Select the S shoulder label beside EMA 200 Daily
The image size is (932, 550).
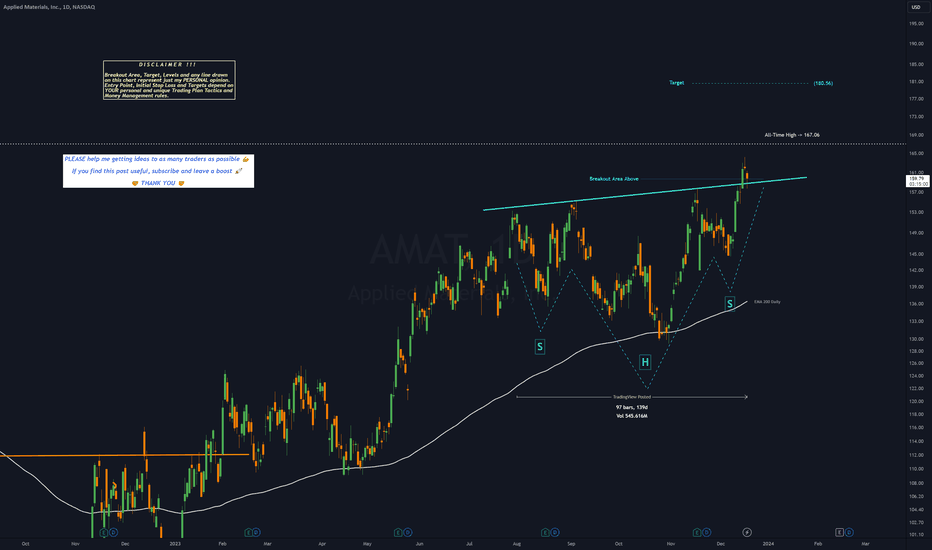pos(730,304)
